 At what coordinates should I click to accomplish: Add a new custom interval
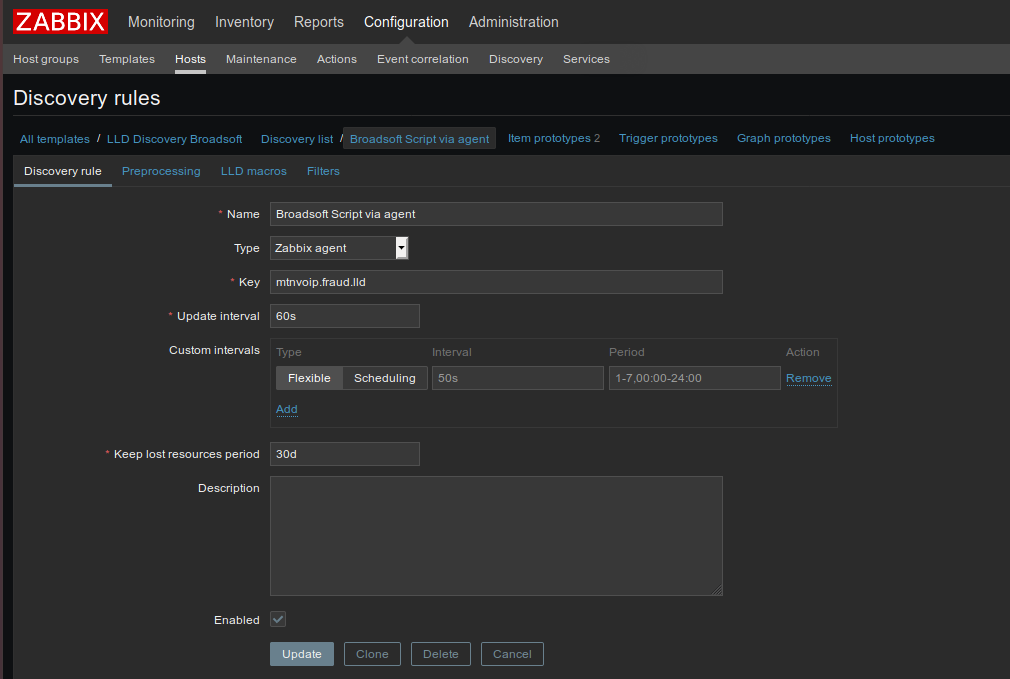pyautogui.click(x=286, y=409)
